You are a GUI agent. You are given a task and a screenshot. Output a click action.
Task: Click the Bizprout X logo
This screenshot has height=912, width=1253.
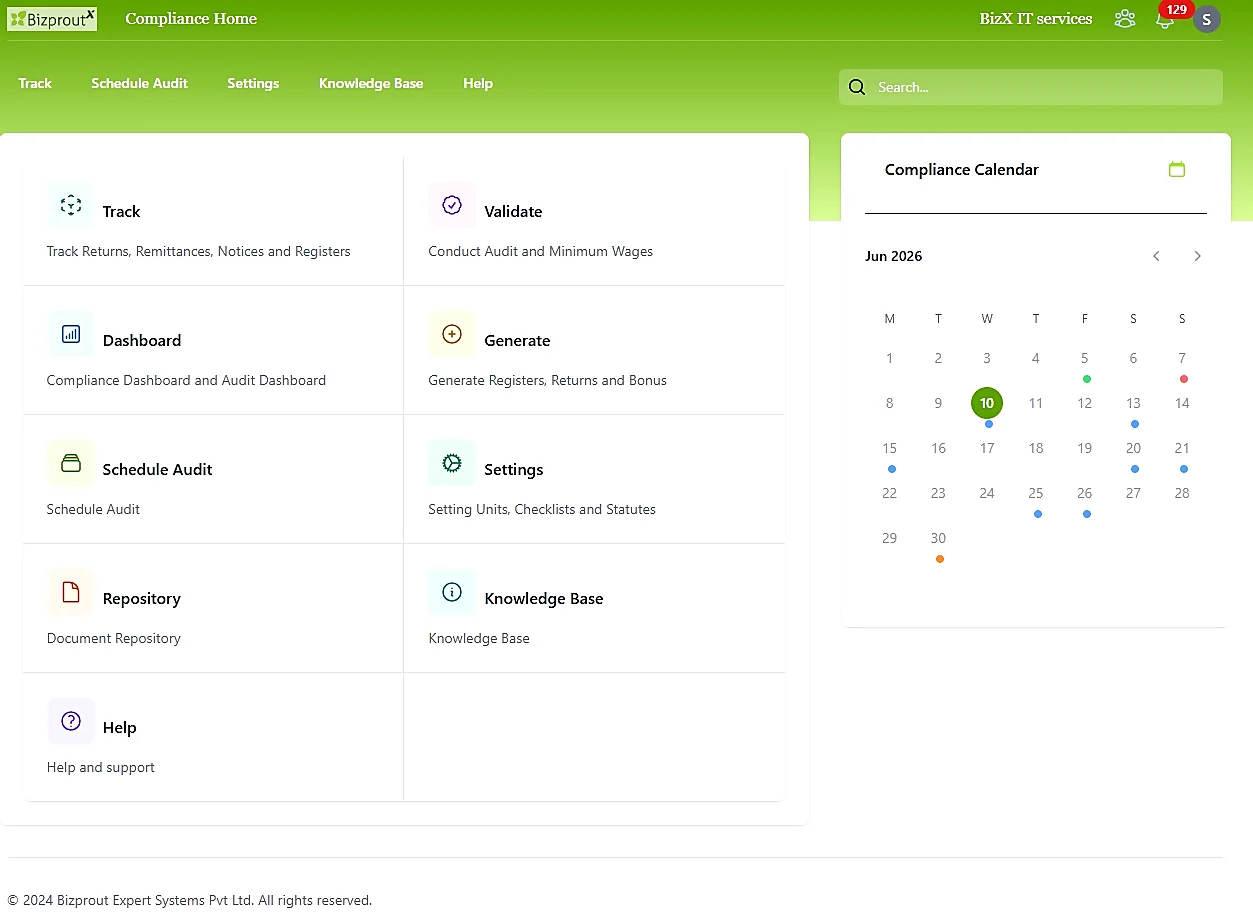52,18
